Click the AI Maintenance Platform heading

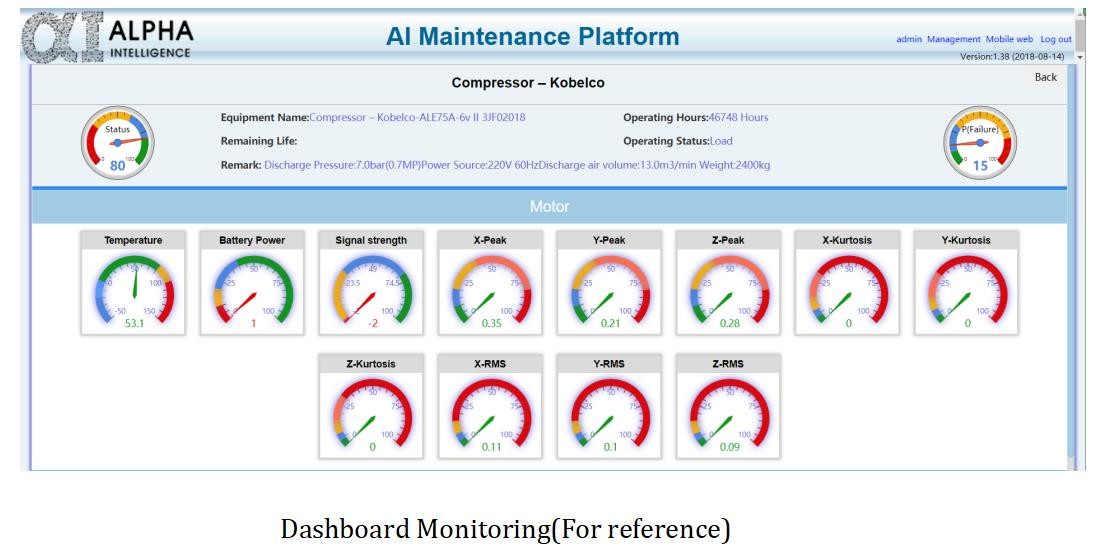532,36
